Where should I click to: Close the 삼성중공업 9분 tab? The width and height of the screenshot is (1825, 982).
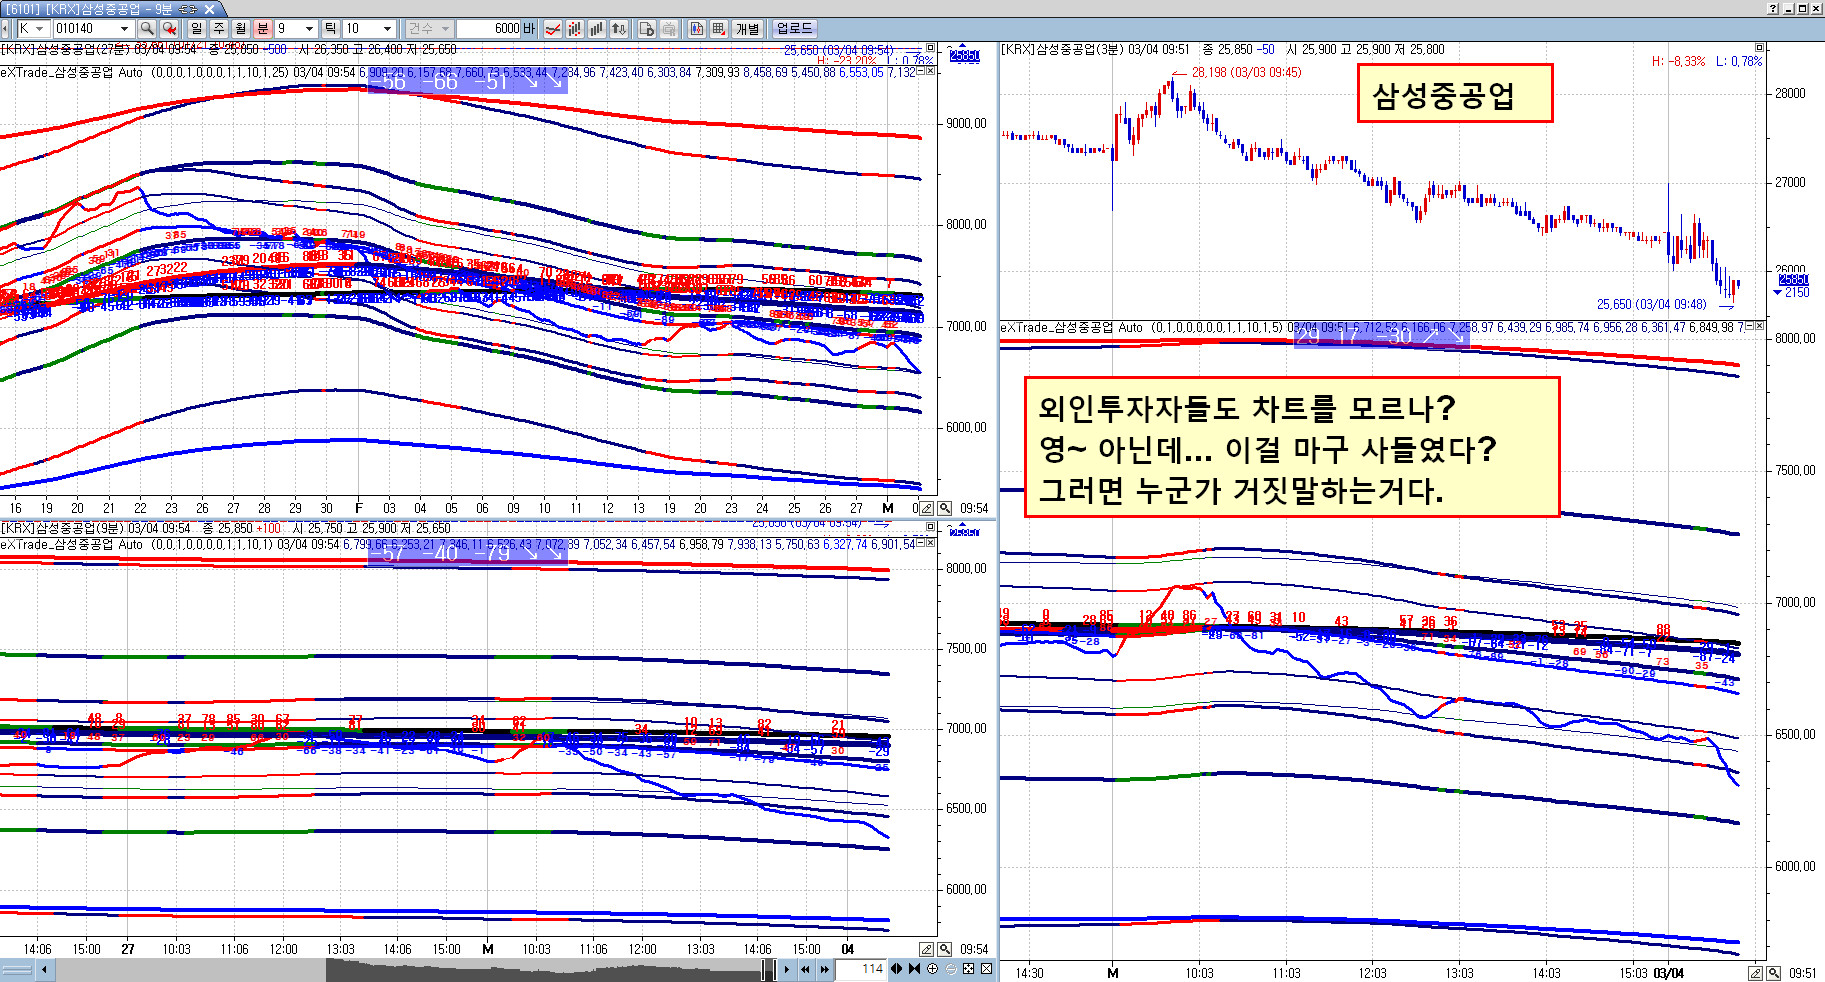coord(209,9)
